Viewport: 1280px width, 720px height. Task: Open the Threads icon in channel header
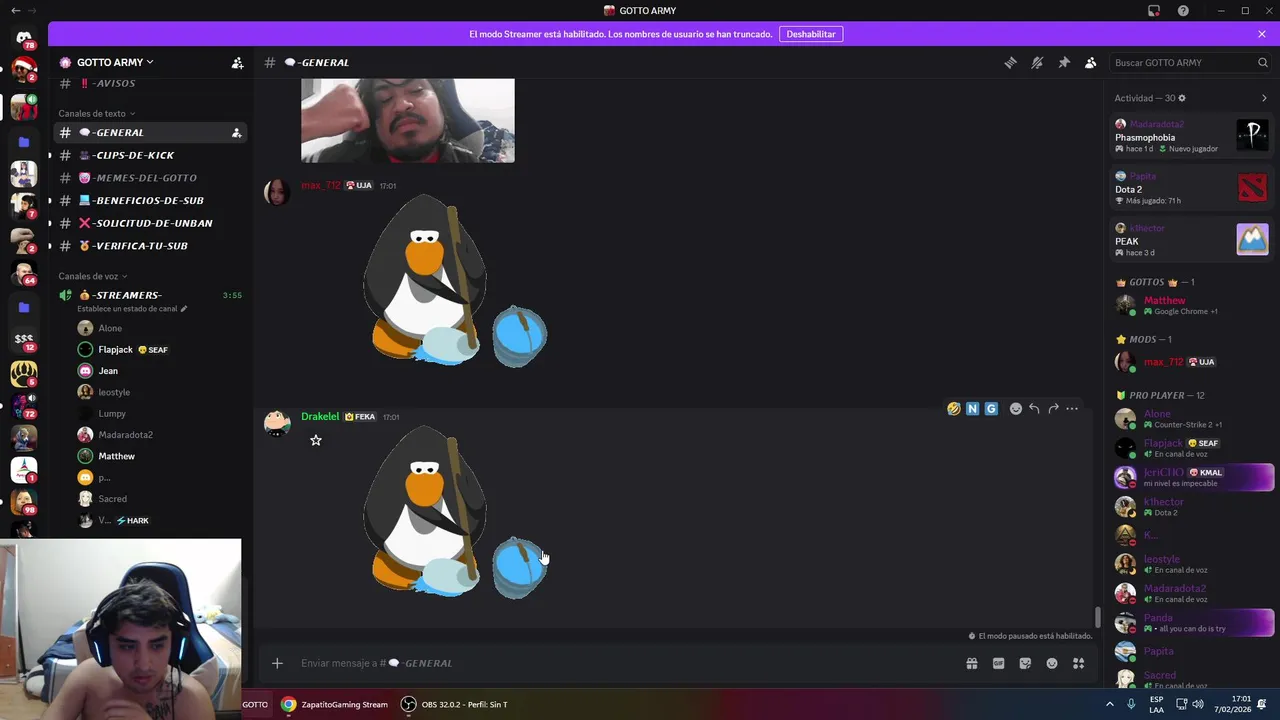(x=1010, y=62)
